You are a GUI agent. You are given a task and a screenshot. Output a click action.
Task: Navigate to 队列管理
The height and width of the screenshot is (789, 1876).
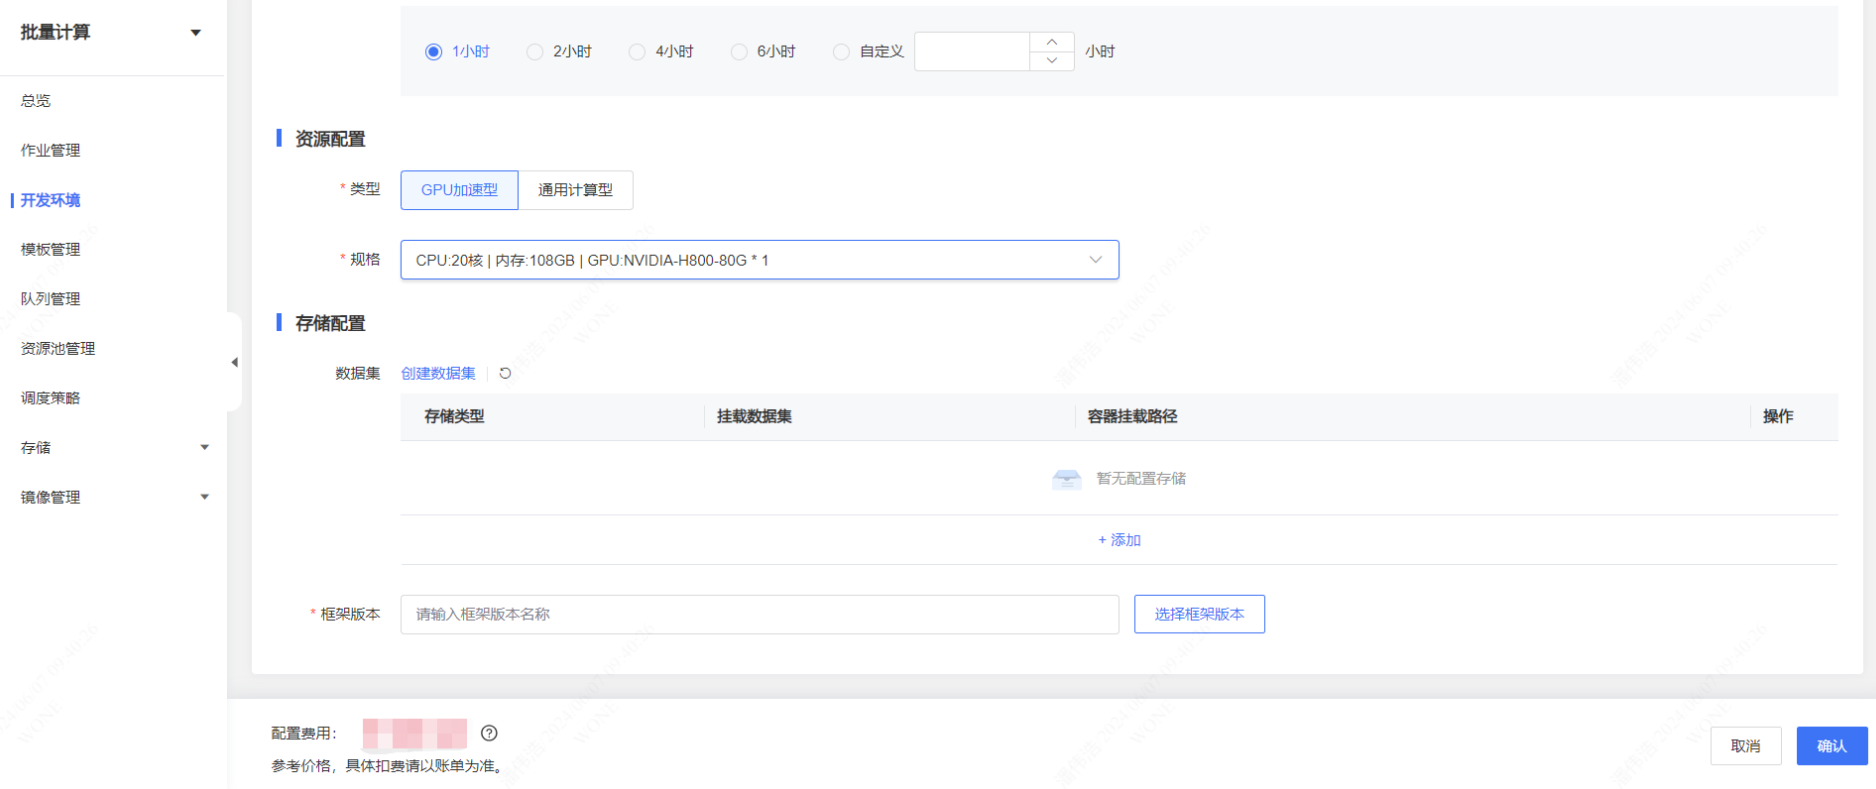click(x=51, y=299)
